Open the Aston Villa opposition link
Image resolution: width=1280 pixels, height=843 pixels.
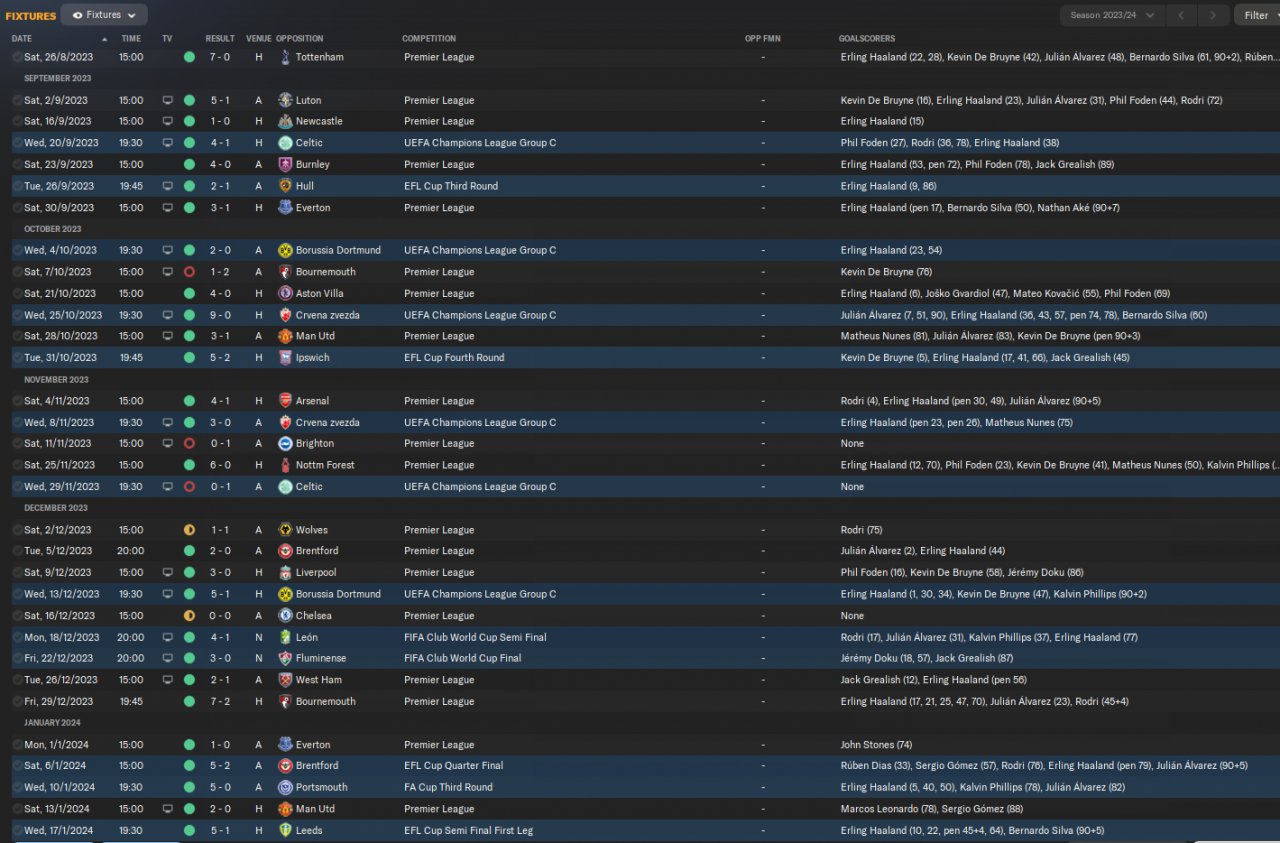pos(321,293)
